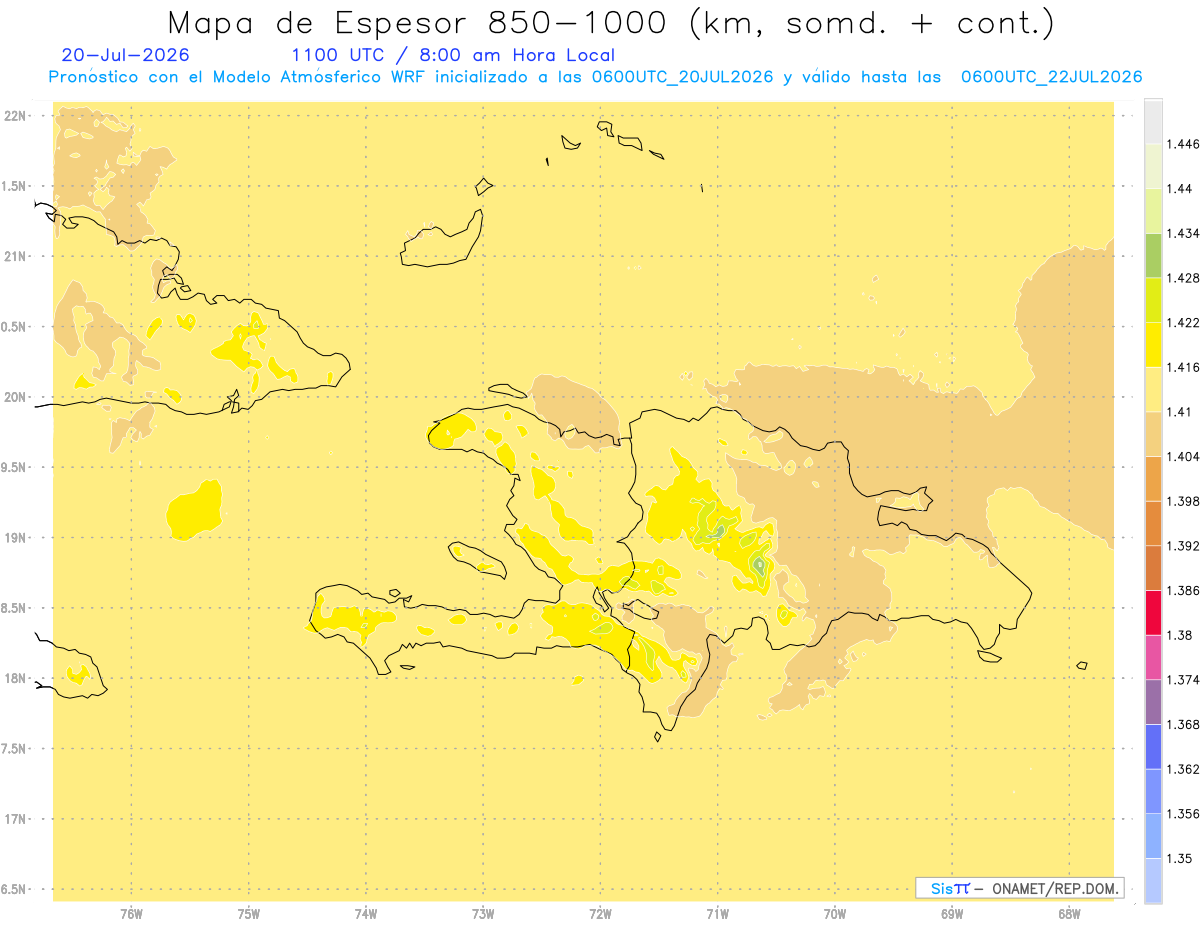This screenshot has width=1200, height=927.
Task: Choose the bright yellow 1.416–1.422 legend band
Action: click(x=1153, y=344)
